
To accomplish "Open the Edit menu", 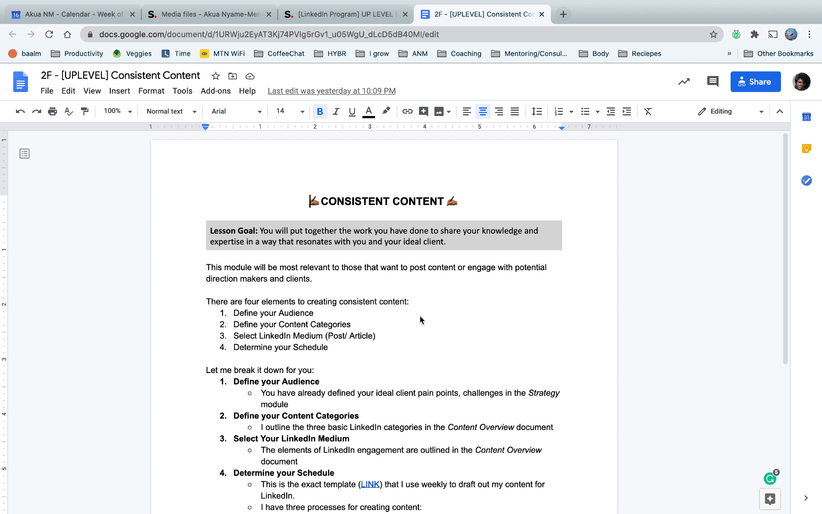I will (x=68, y=91).
